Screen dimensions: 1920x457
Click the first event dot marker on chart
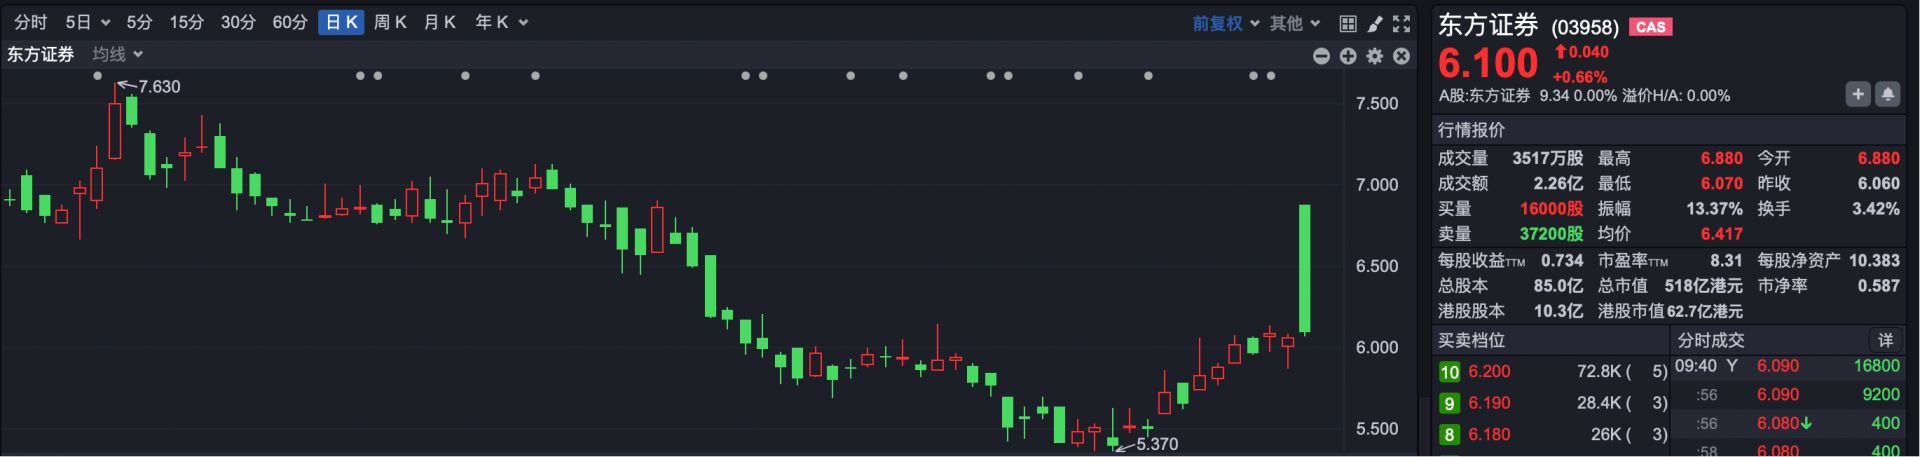tap(97, 76)
